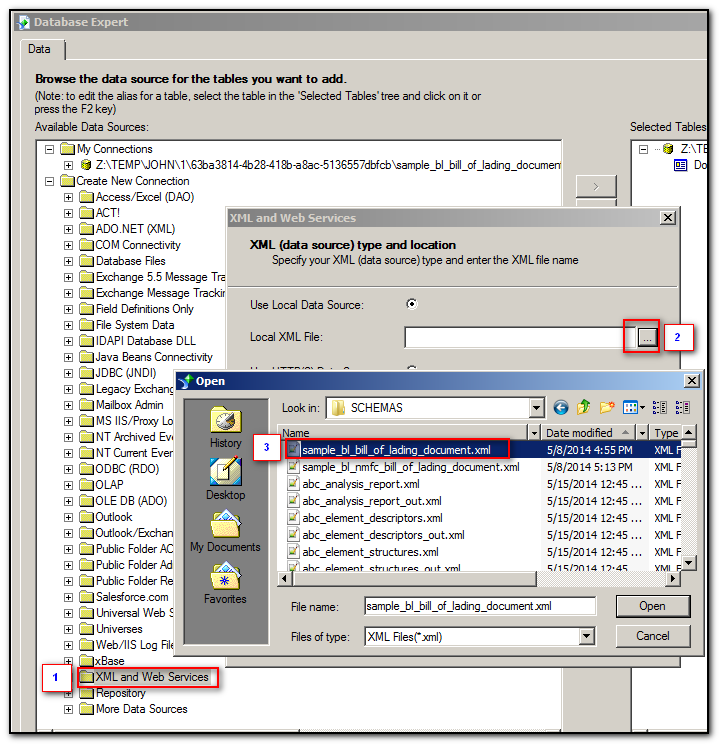
Task: Click the File name input field
Action: (x=480, y=606)
